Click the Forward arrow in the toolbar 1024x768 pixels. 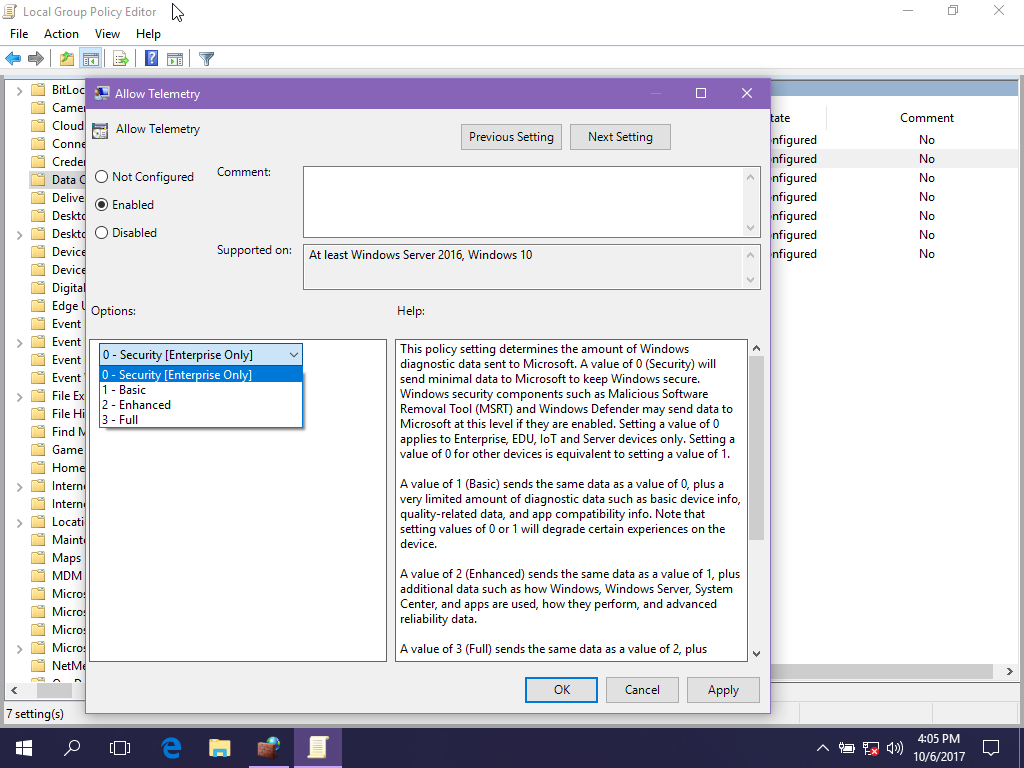[x=36, y=59]
